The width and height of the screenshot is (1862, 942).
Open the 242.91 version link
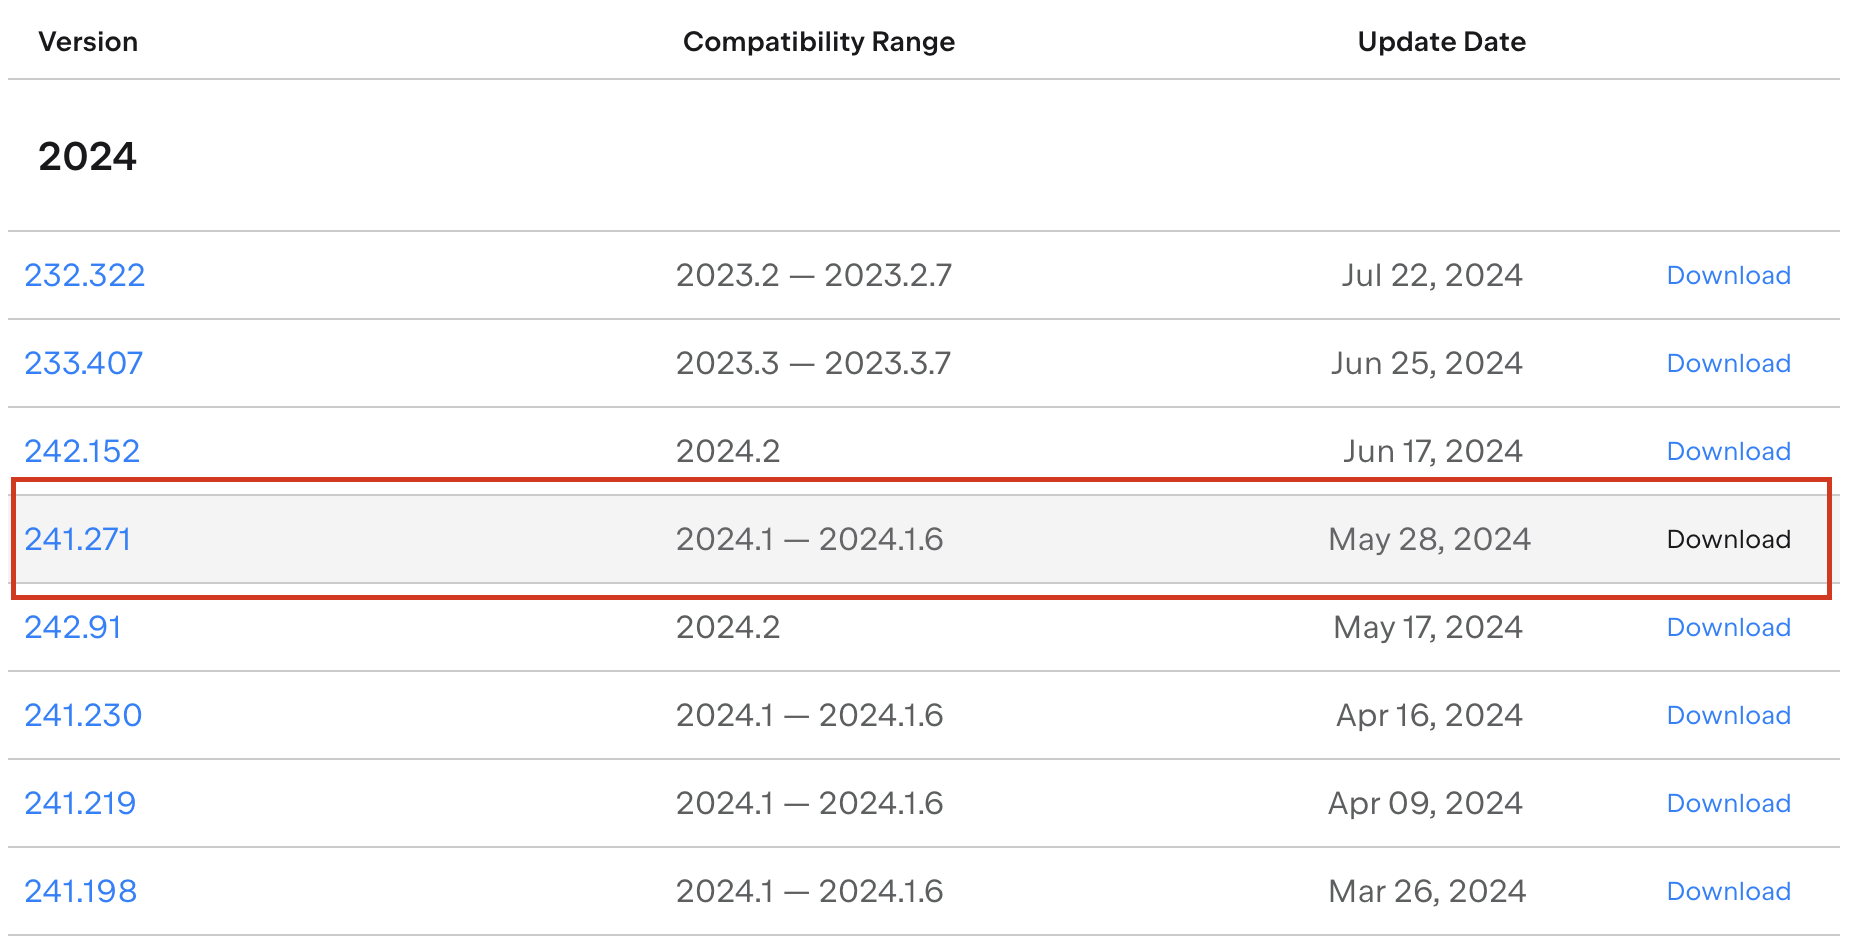coord(73,627)
